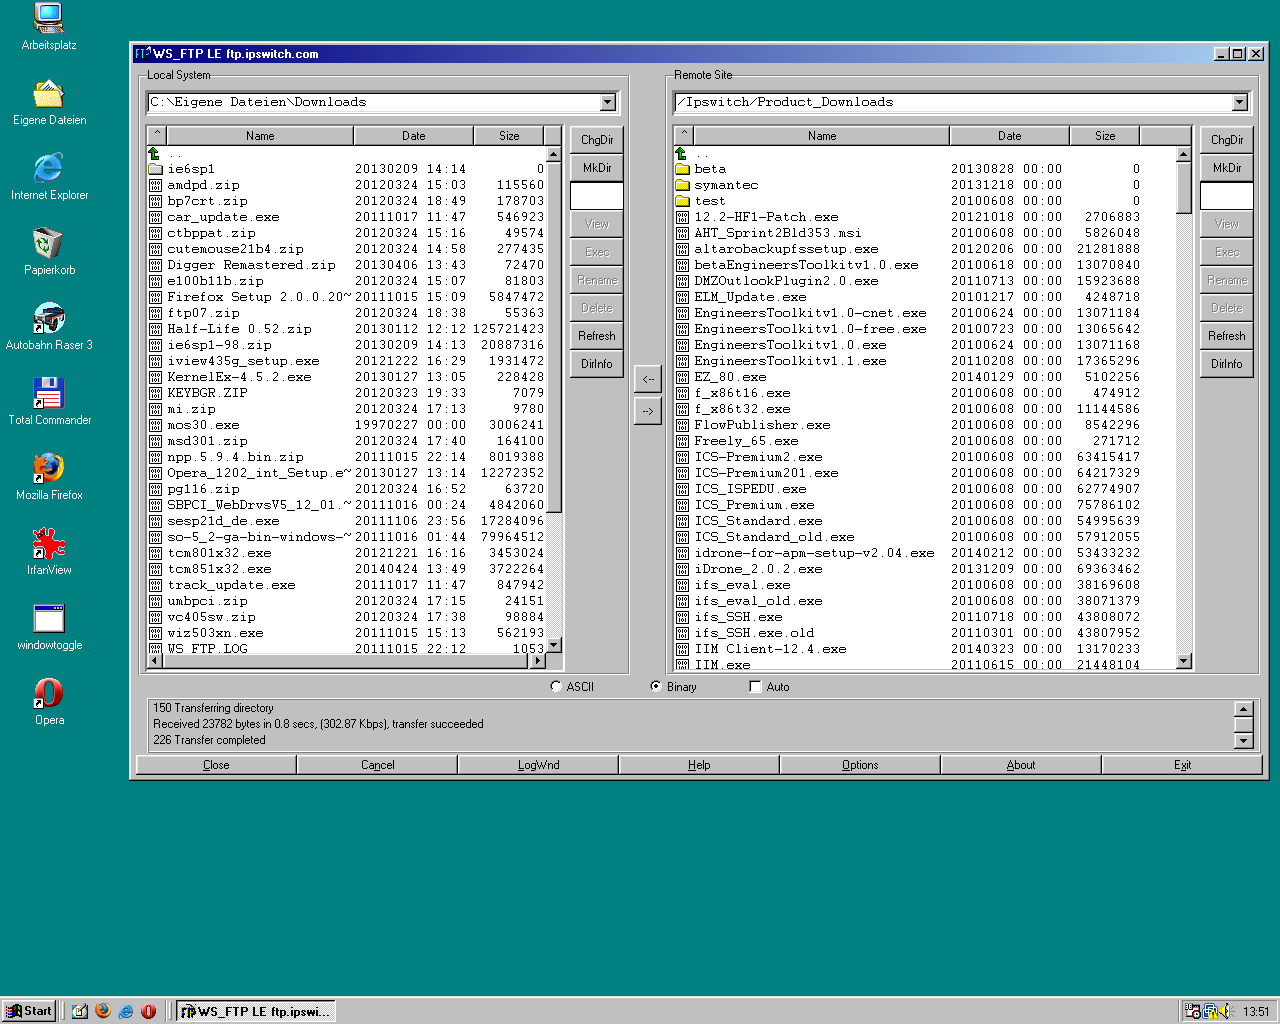The height and width of the screenshot is (1024, 1280).
Task: Open the Windows Start menu
Action: point(28,1011)
